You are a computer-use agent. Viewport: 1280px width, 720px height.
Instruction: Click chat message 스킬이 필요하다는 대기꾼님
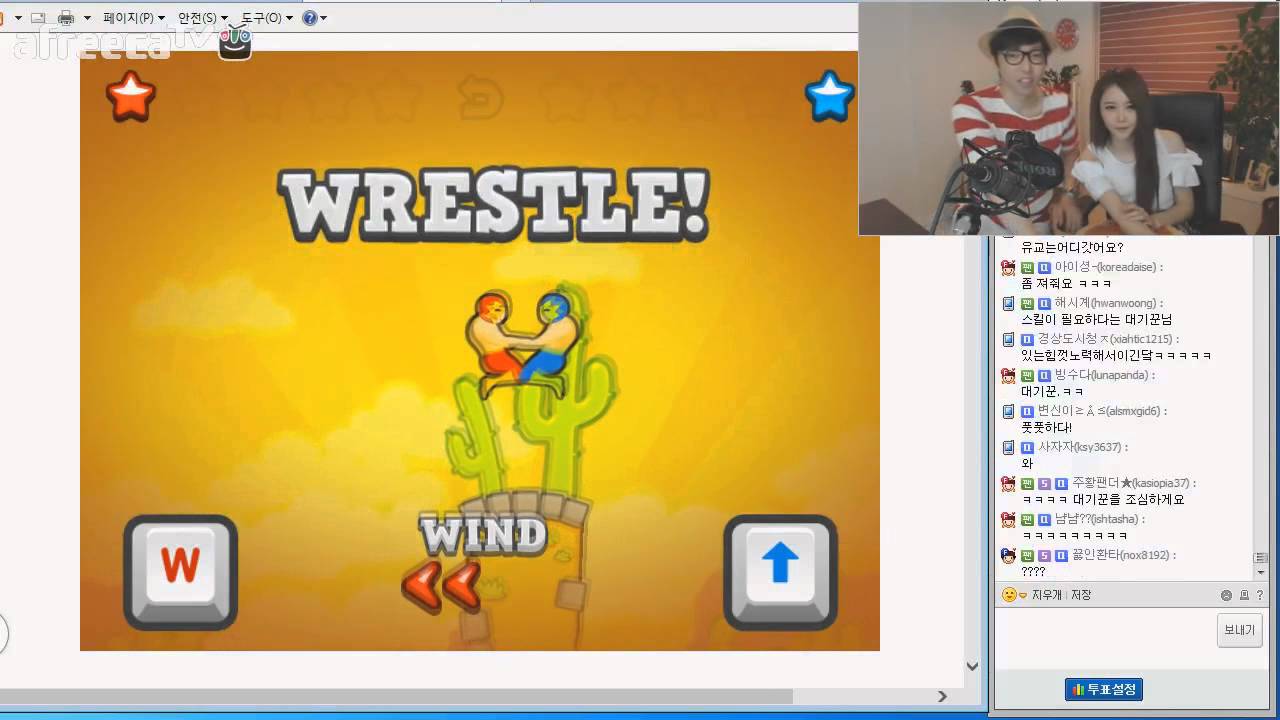point(1096,319)
